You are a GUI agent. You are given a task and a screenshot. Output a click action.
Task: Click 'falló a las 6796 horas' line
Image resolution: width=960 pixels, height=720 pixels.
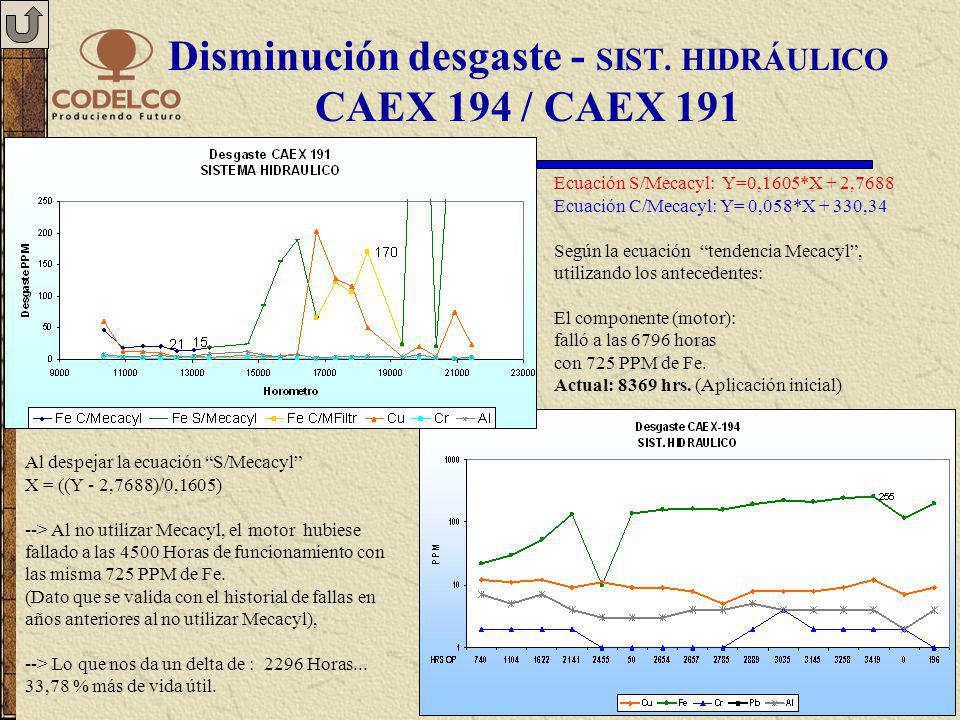point(635,340)
